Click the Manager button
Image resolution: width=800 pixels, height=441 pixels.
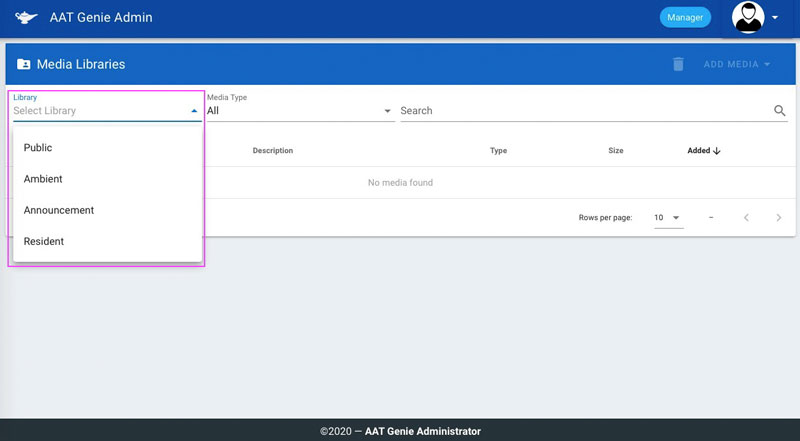tap(684, 17)
